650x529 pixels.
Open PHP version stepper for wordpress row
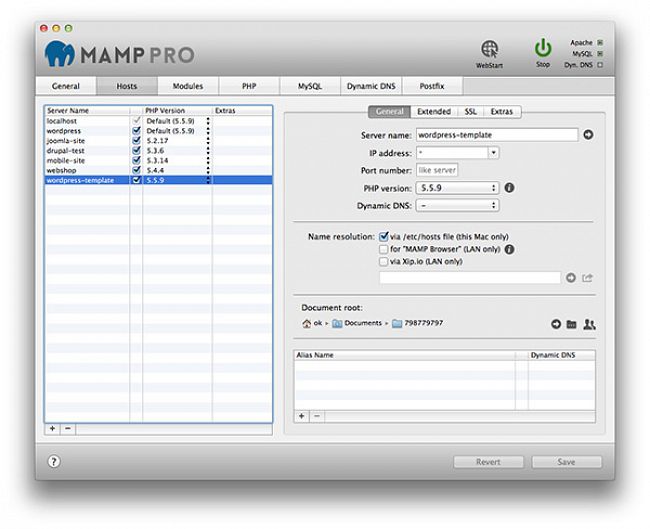208,131
